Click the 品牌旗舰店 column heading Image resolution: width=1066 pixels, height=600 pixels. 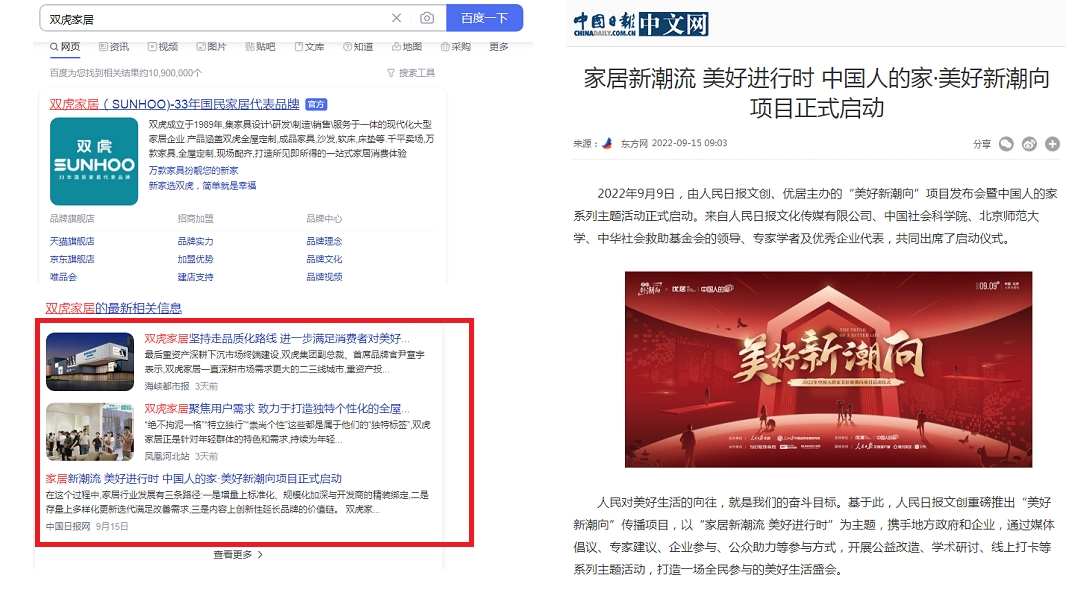(x=72, y=219)
